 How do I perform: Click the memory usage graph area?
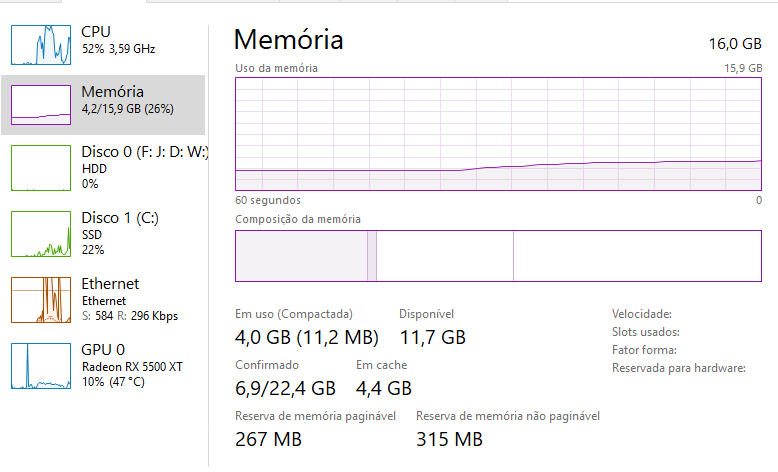(498, 134)
